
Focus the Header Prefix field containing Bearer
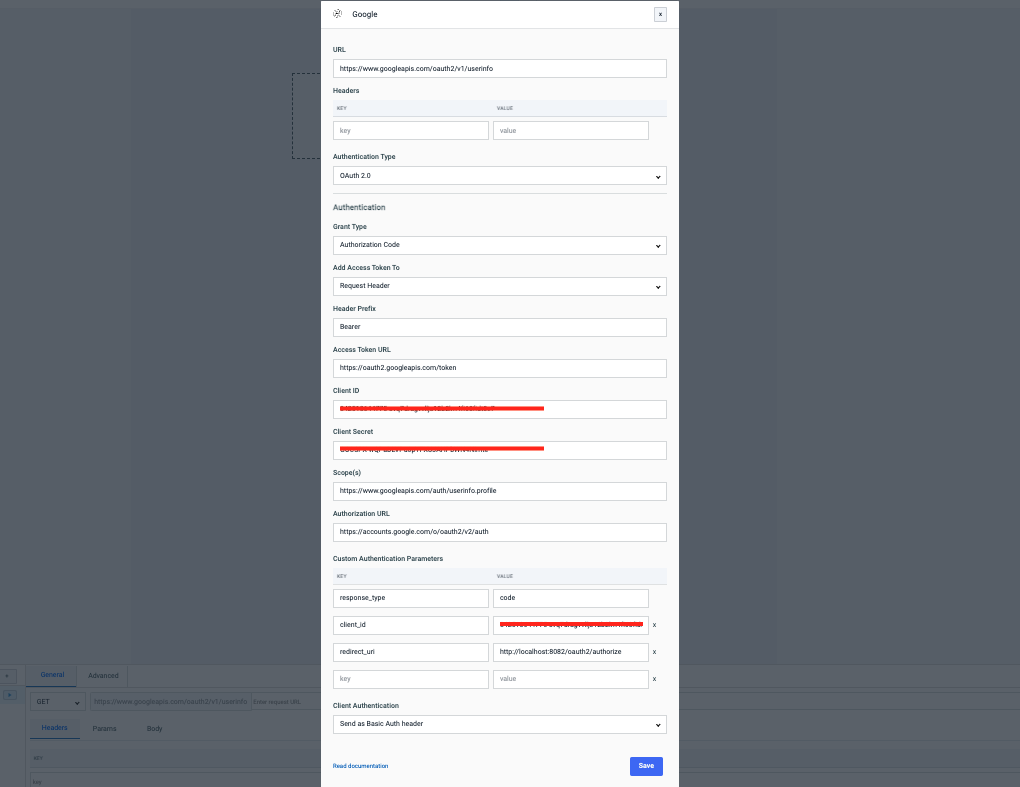(499, 327)
